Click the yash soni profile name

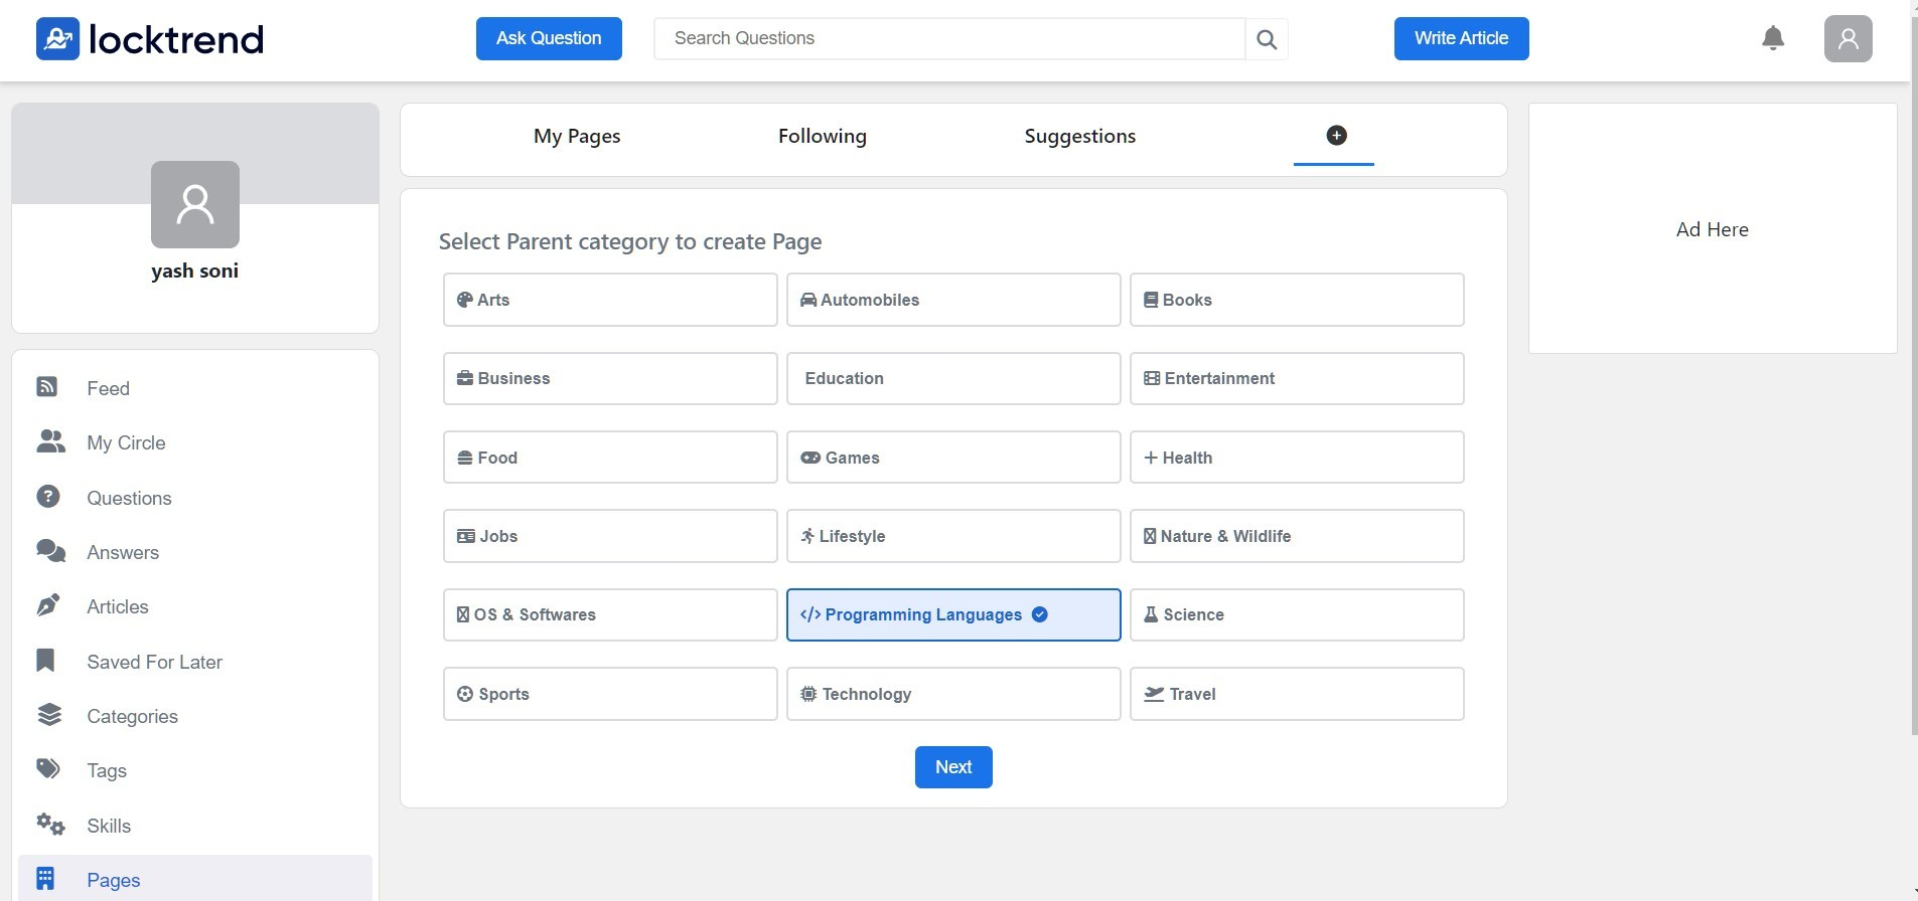(194, 271)
